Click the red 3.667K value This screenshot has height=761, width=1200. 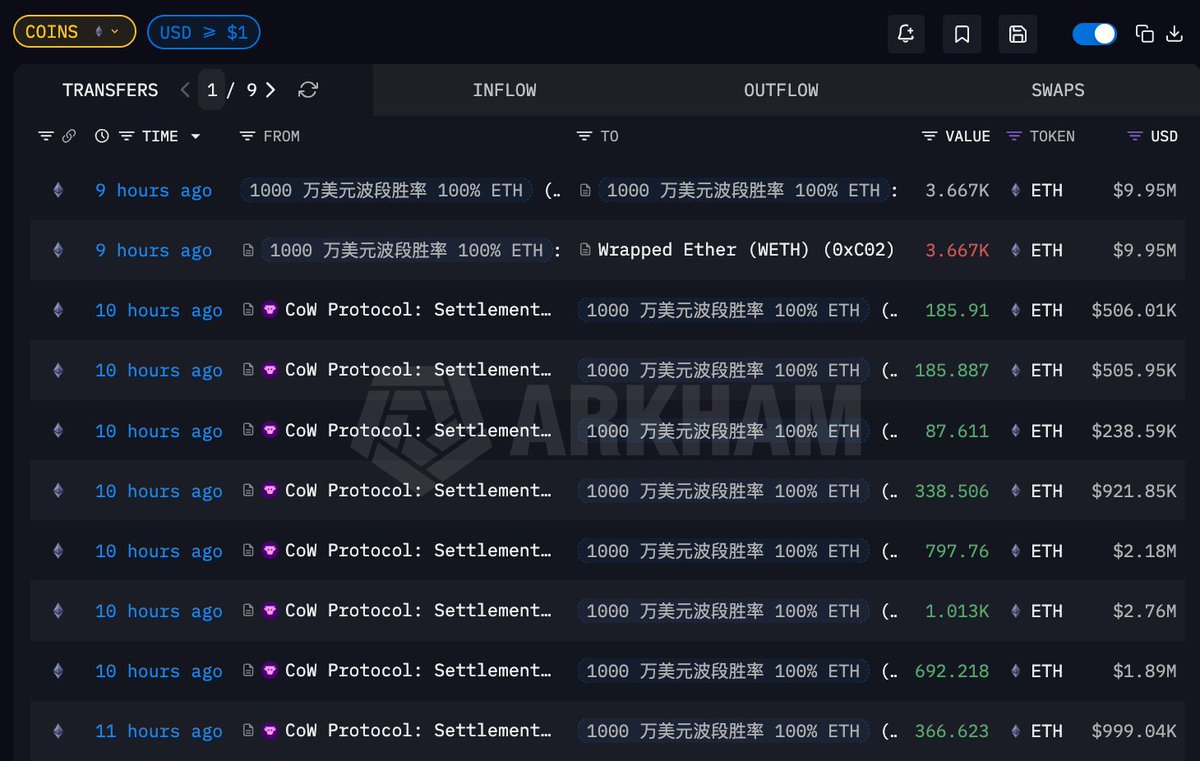click(957, 250)
